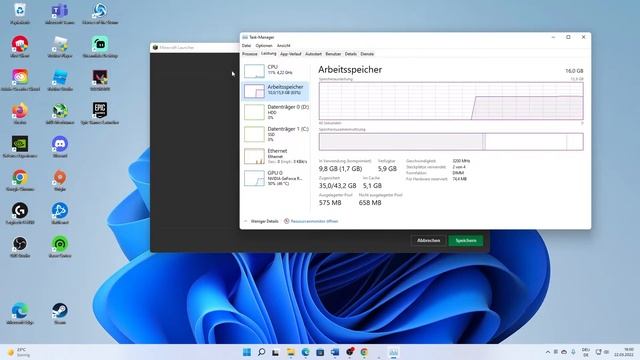Image resolution: width=640 pixels, height=360 pixels.
Task: Open the Origin desktop icon
Action: pos(60,180)
